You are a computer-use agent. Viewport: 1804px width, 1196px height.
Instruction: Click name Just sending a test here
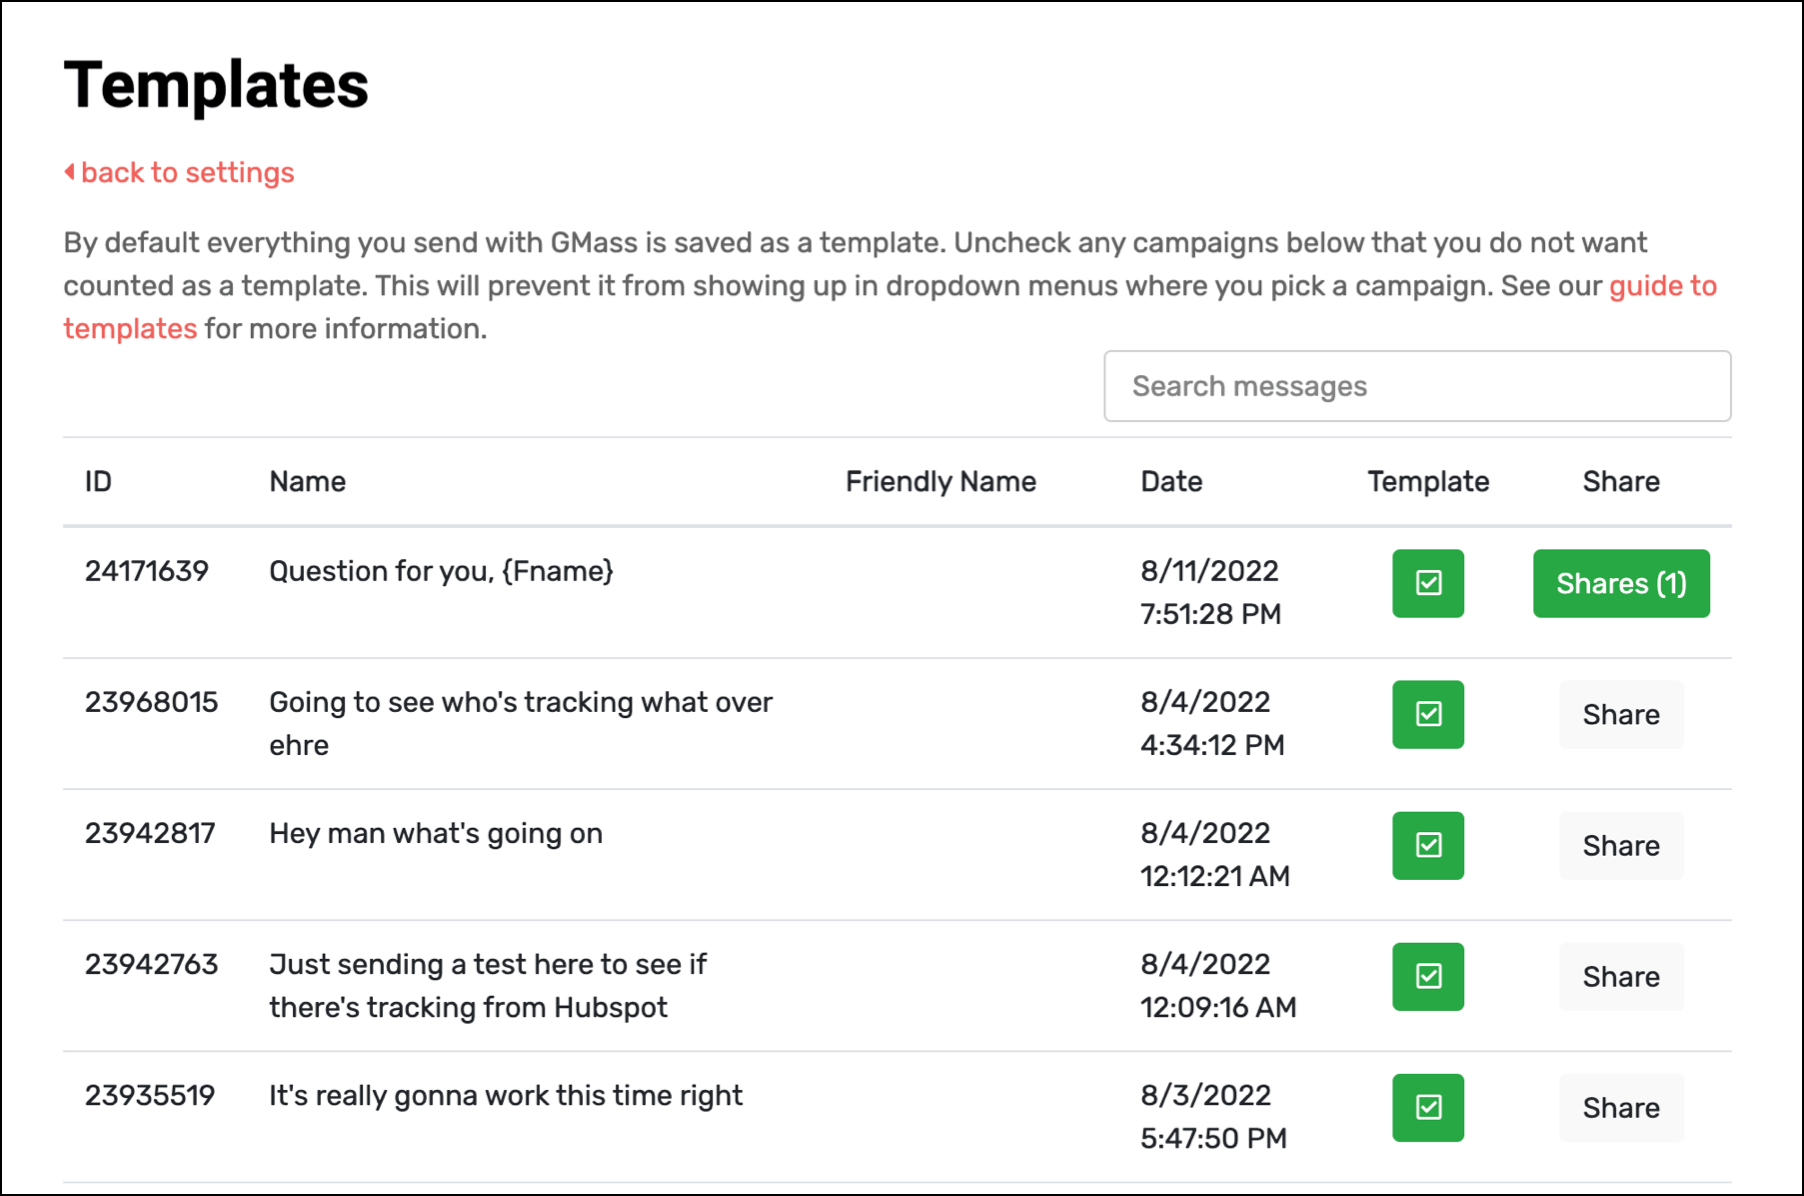[x=488, y=985]
